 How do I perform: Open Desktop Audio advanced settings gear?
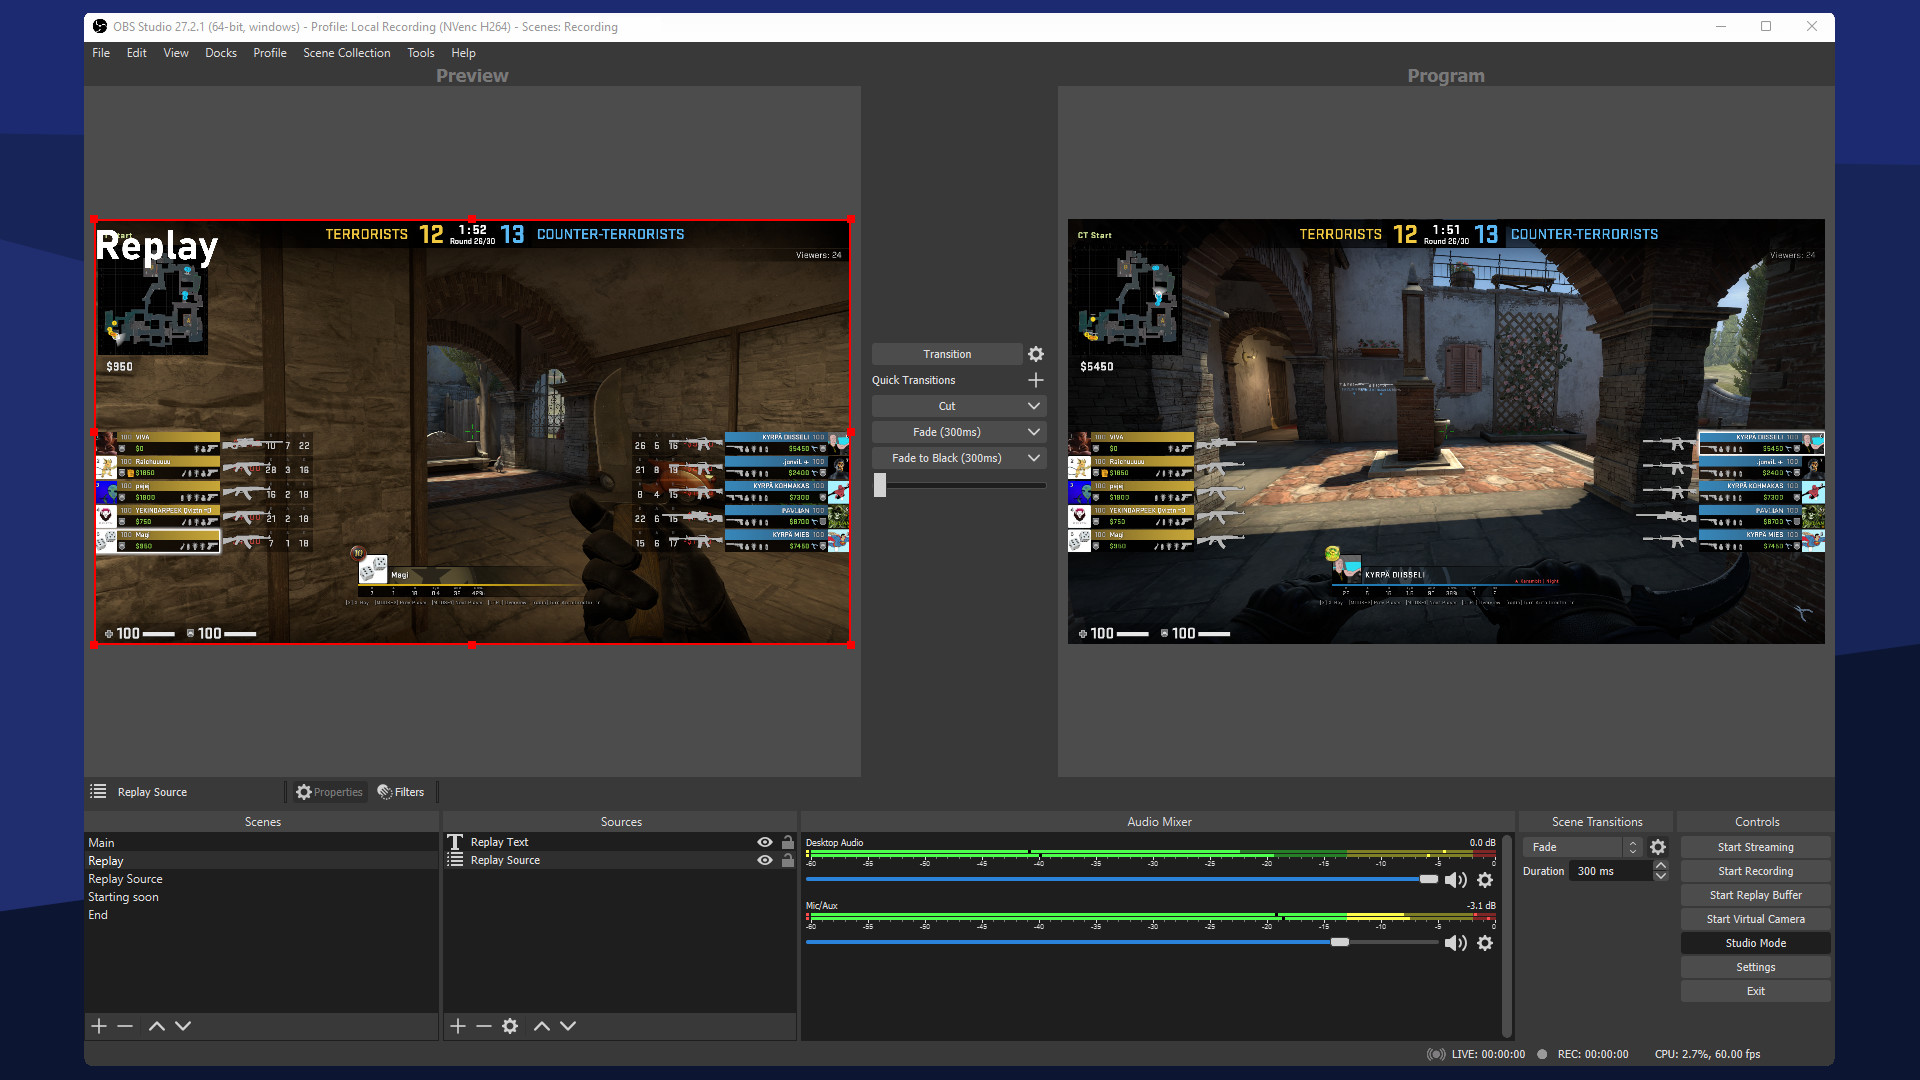click(x=1485, y=879)
